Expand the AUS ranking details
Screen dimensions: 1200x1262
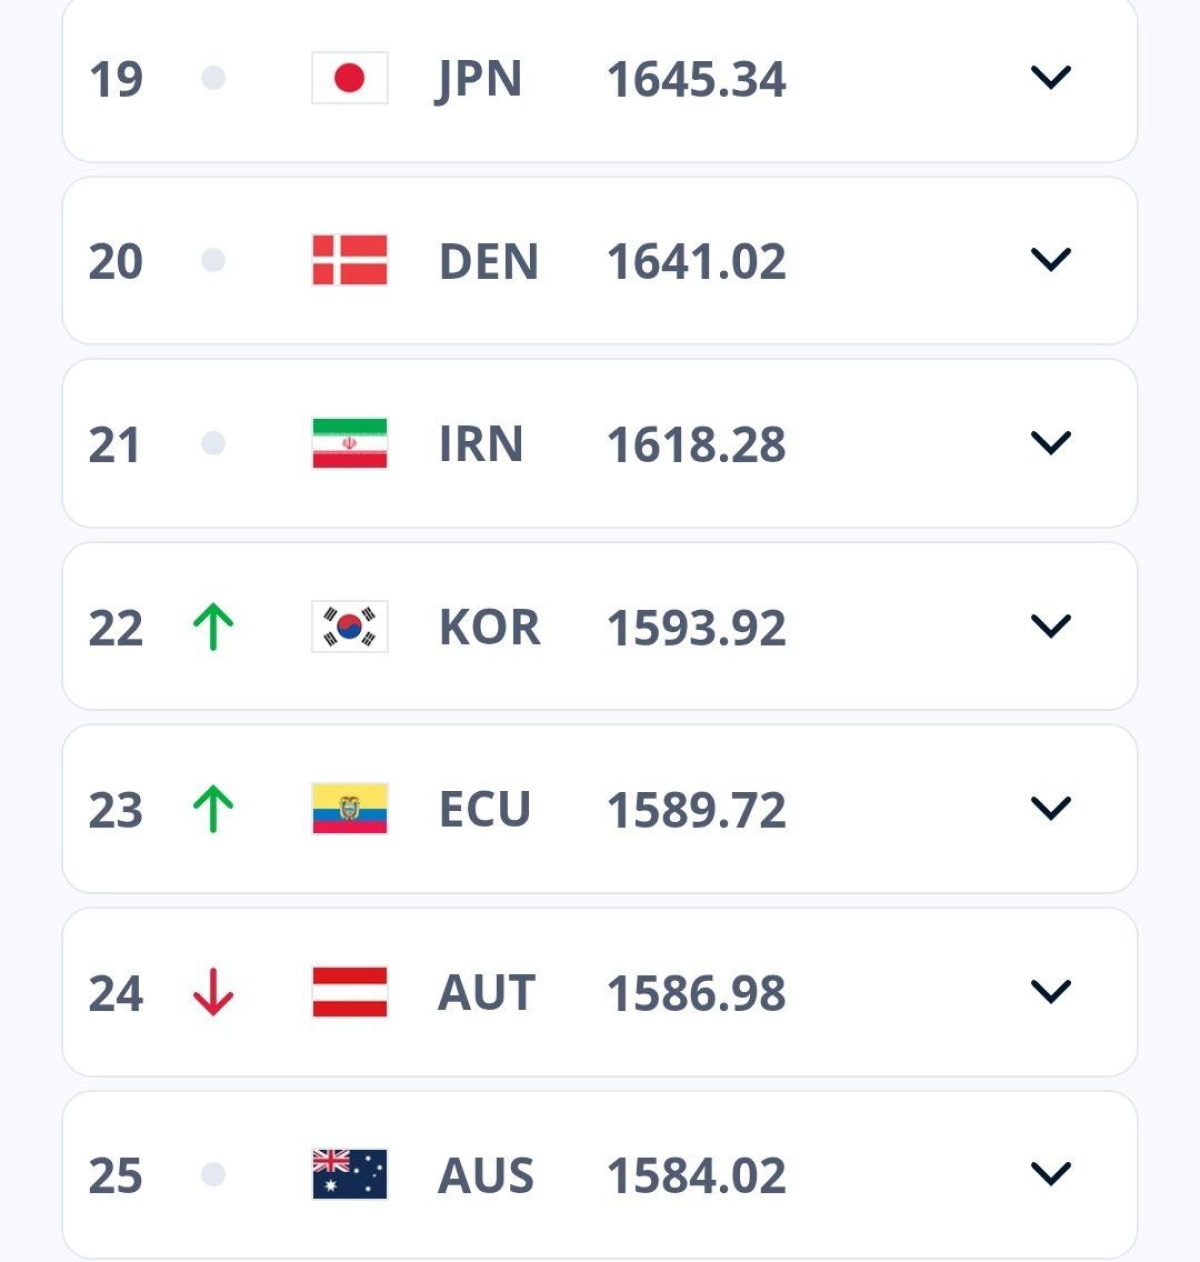[x=1050, y=1174]
